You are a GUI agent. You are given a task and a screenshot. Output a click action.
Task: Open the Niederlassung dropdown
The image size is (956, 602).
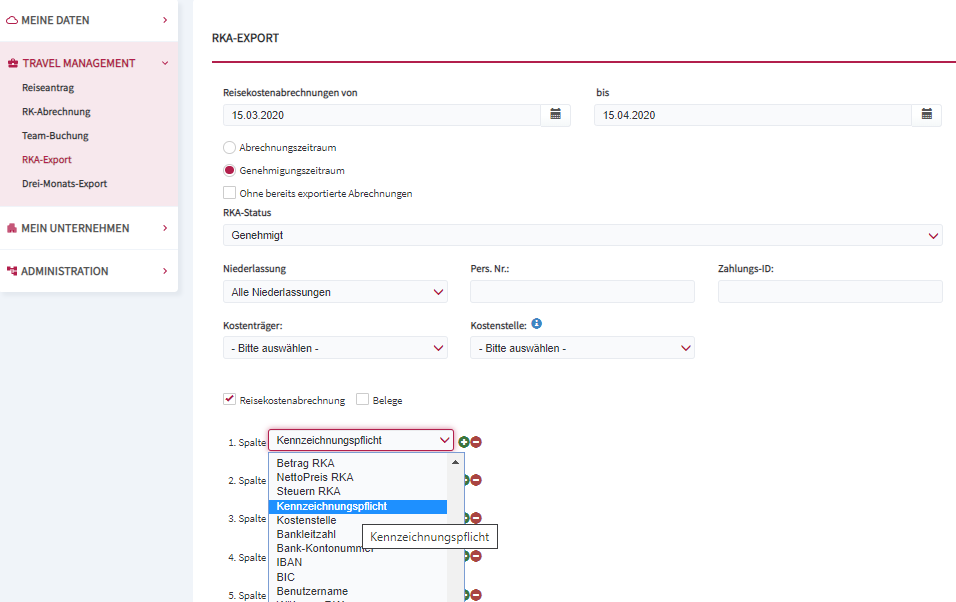[x=335, y=292]
